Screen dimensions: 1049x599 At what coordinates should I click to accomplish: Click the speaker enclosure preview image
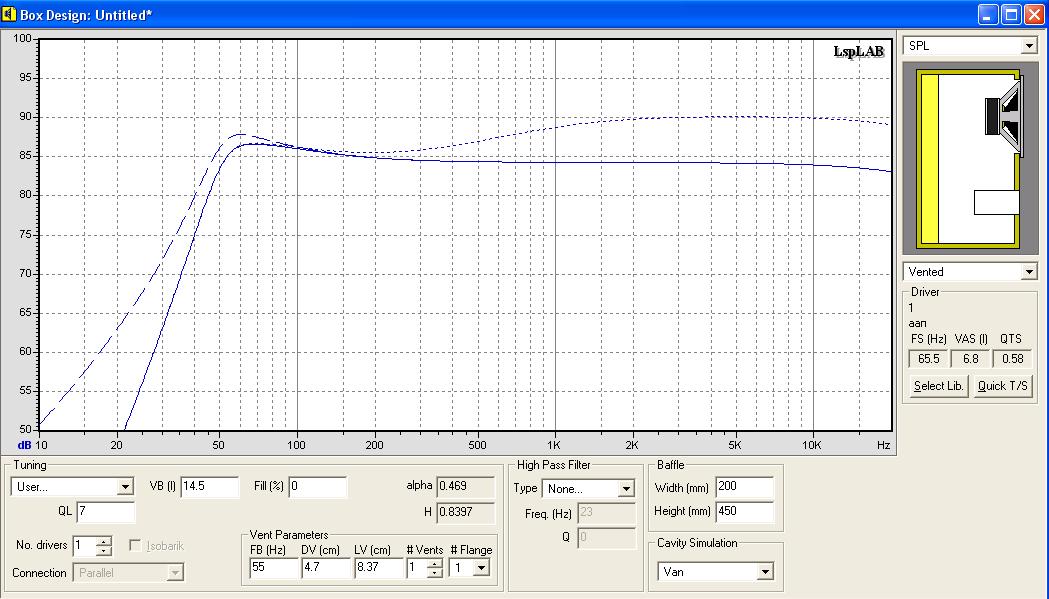969,158
